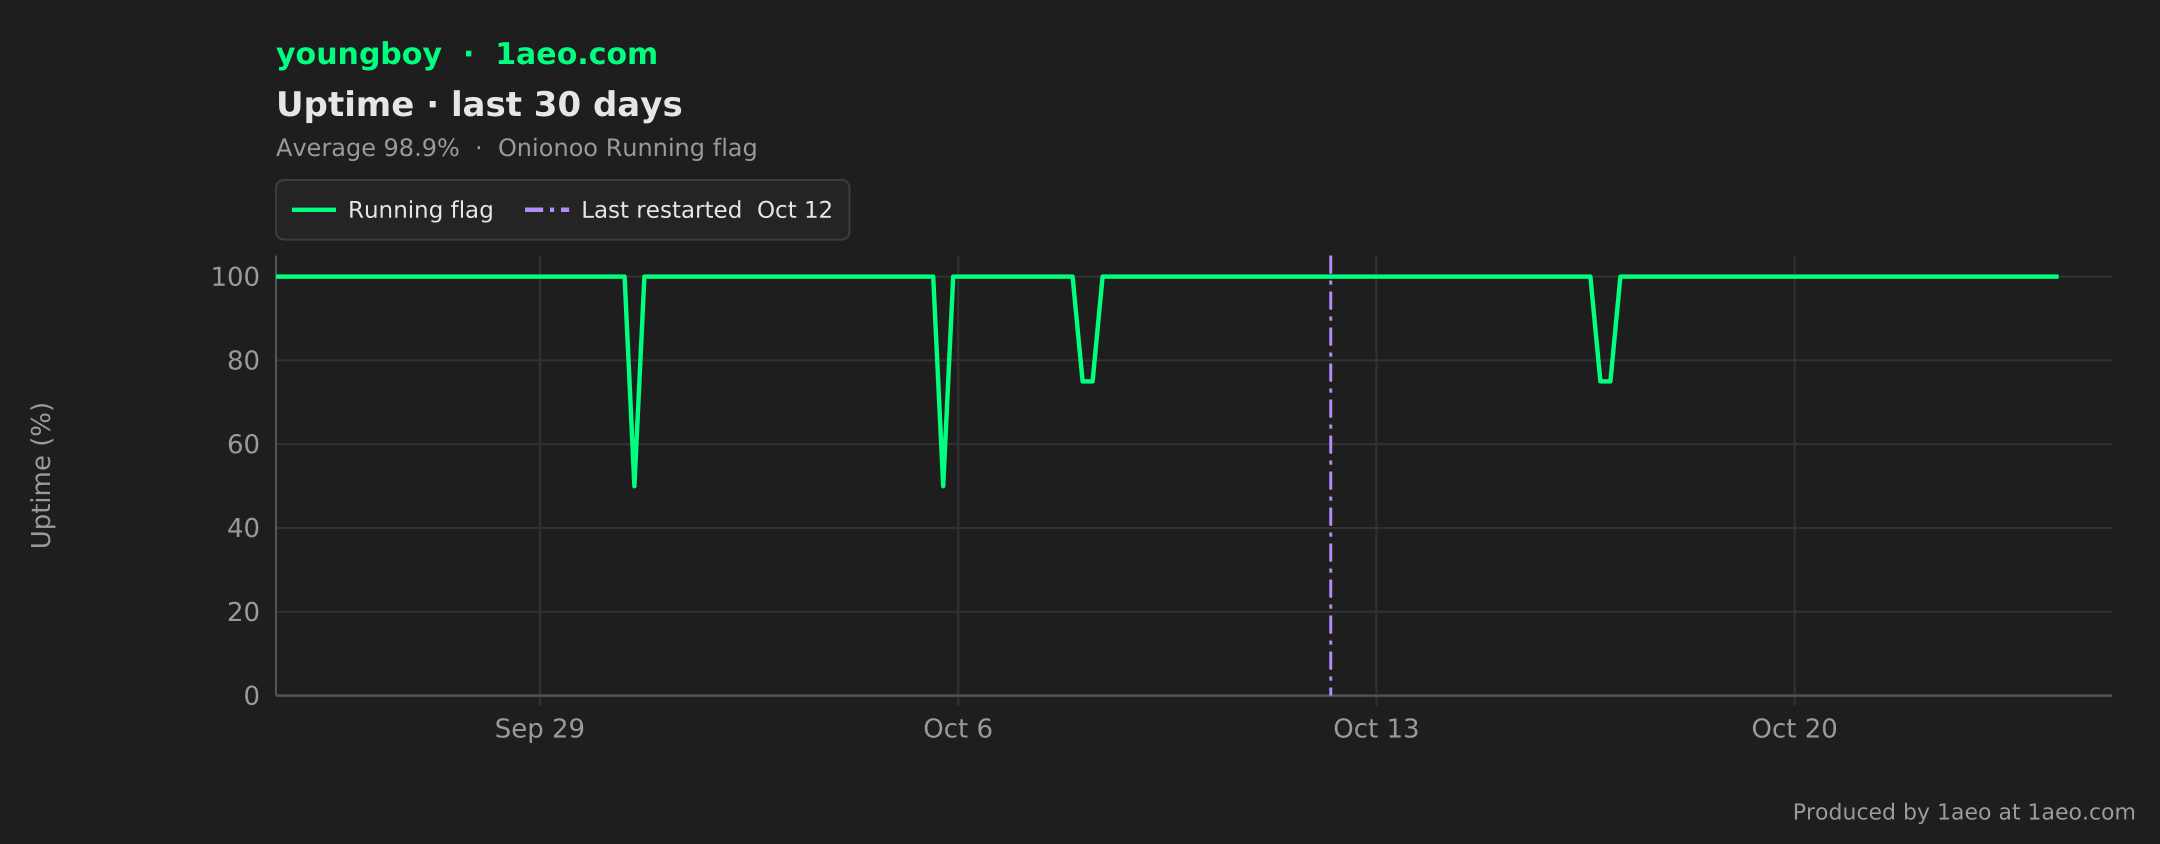The height and width of the screenshot is (844, 2160).
Task: Click the "80" y-axis tick label
Action: (x=243, y=361)
